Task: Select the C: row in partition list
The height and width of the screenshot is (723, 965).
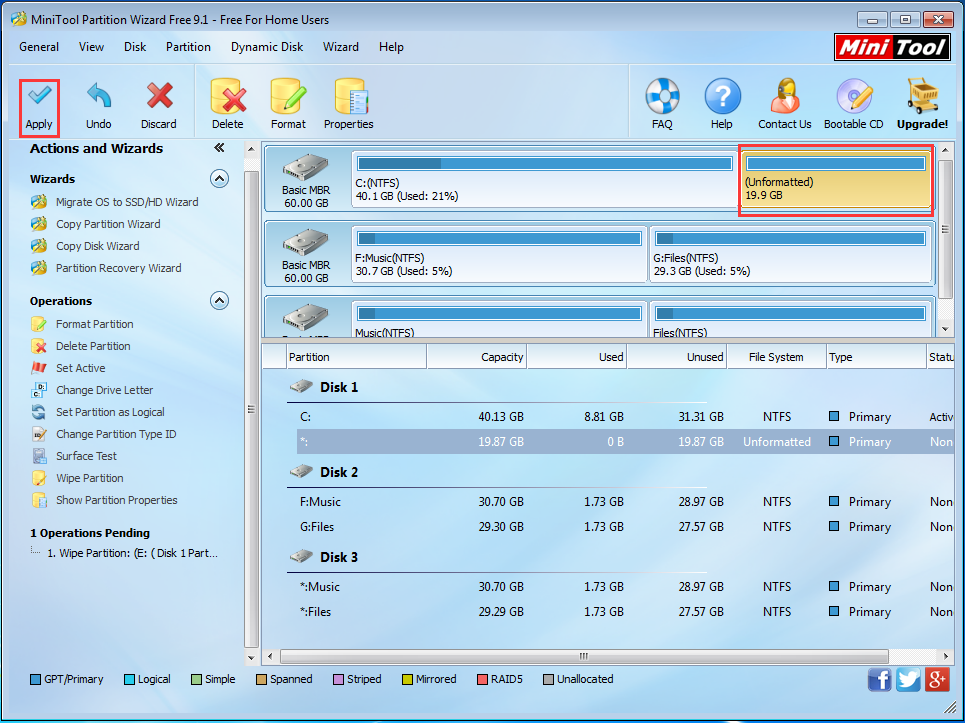Action: [625, 417]
